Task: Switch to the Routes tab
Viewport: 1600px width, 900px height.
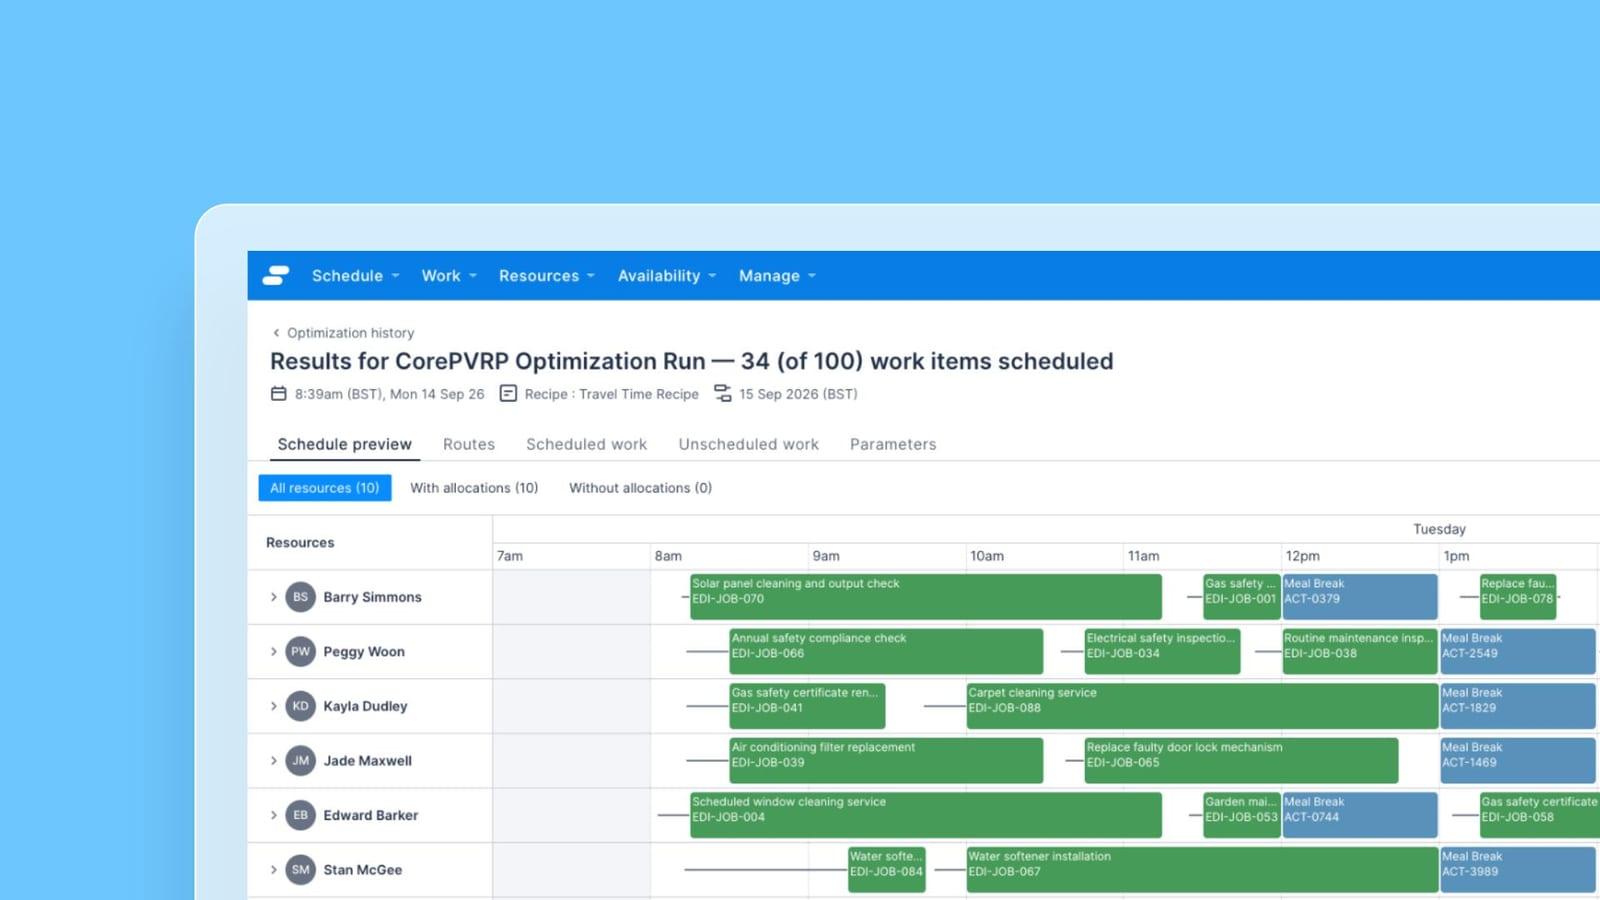Action: (469, 444)
